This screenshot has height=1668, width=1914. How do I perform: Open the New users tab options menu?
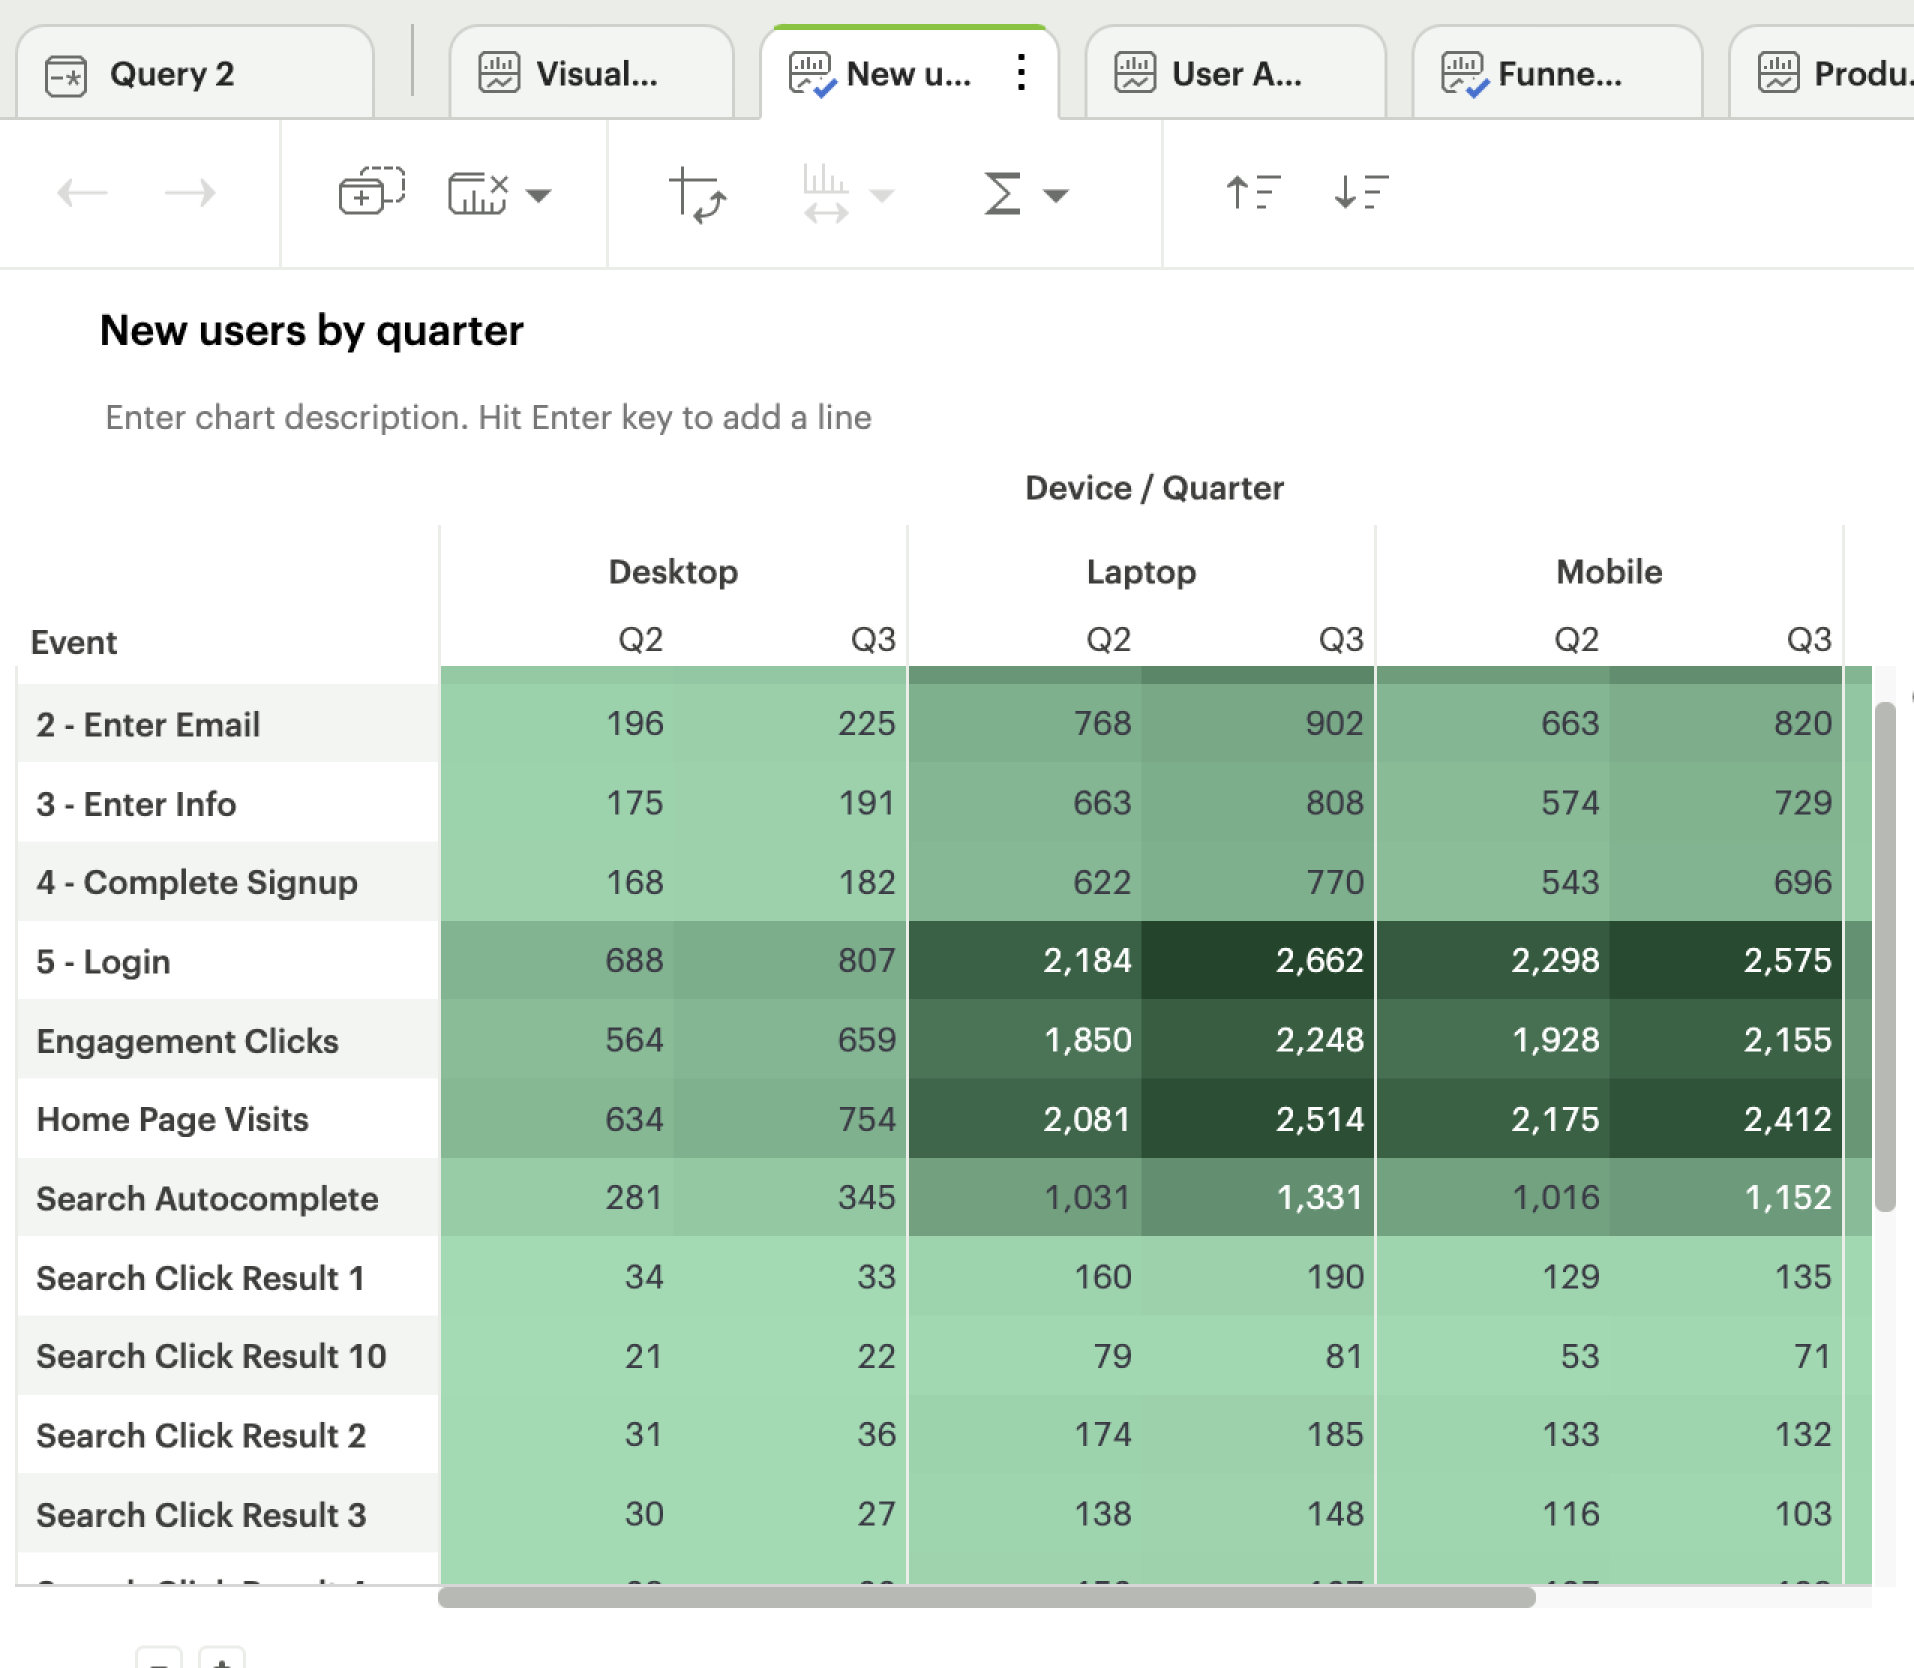(x=1021, y=73)
